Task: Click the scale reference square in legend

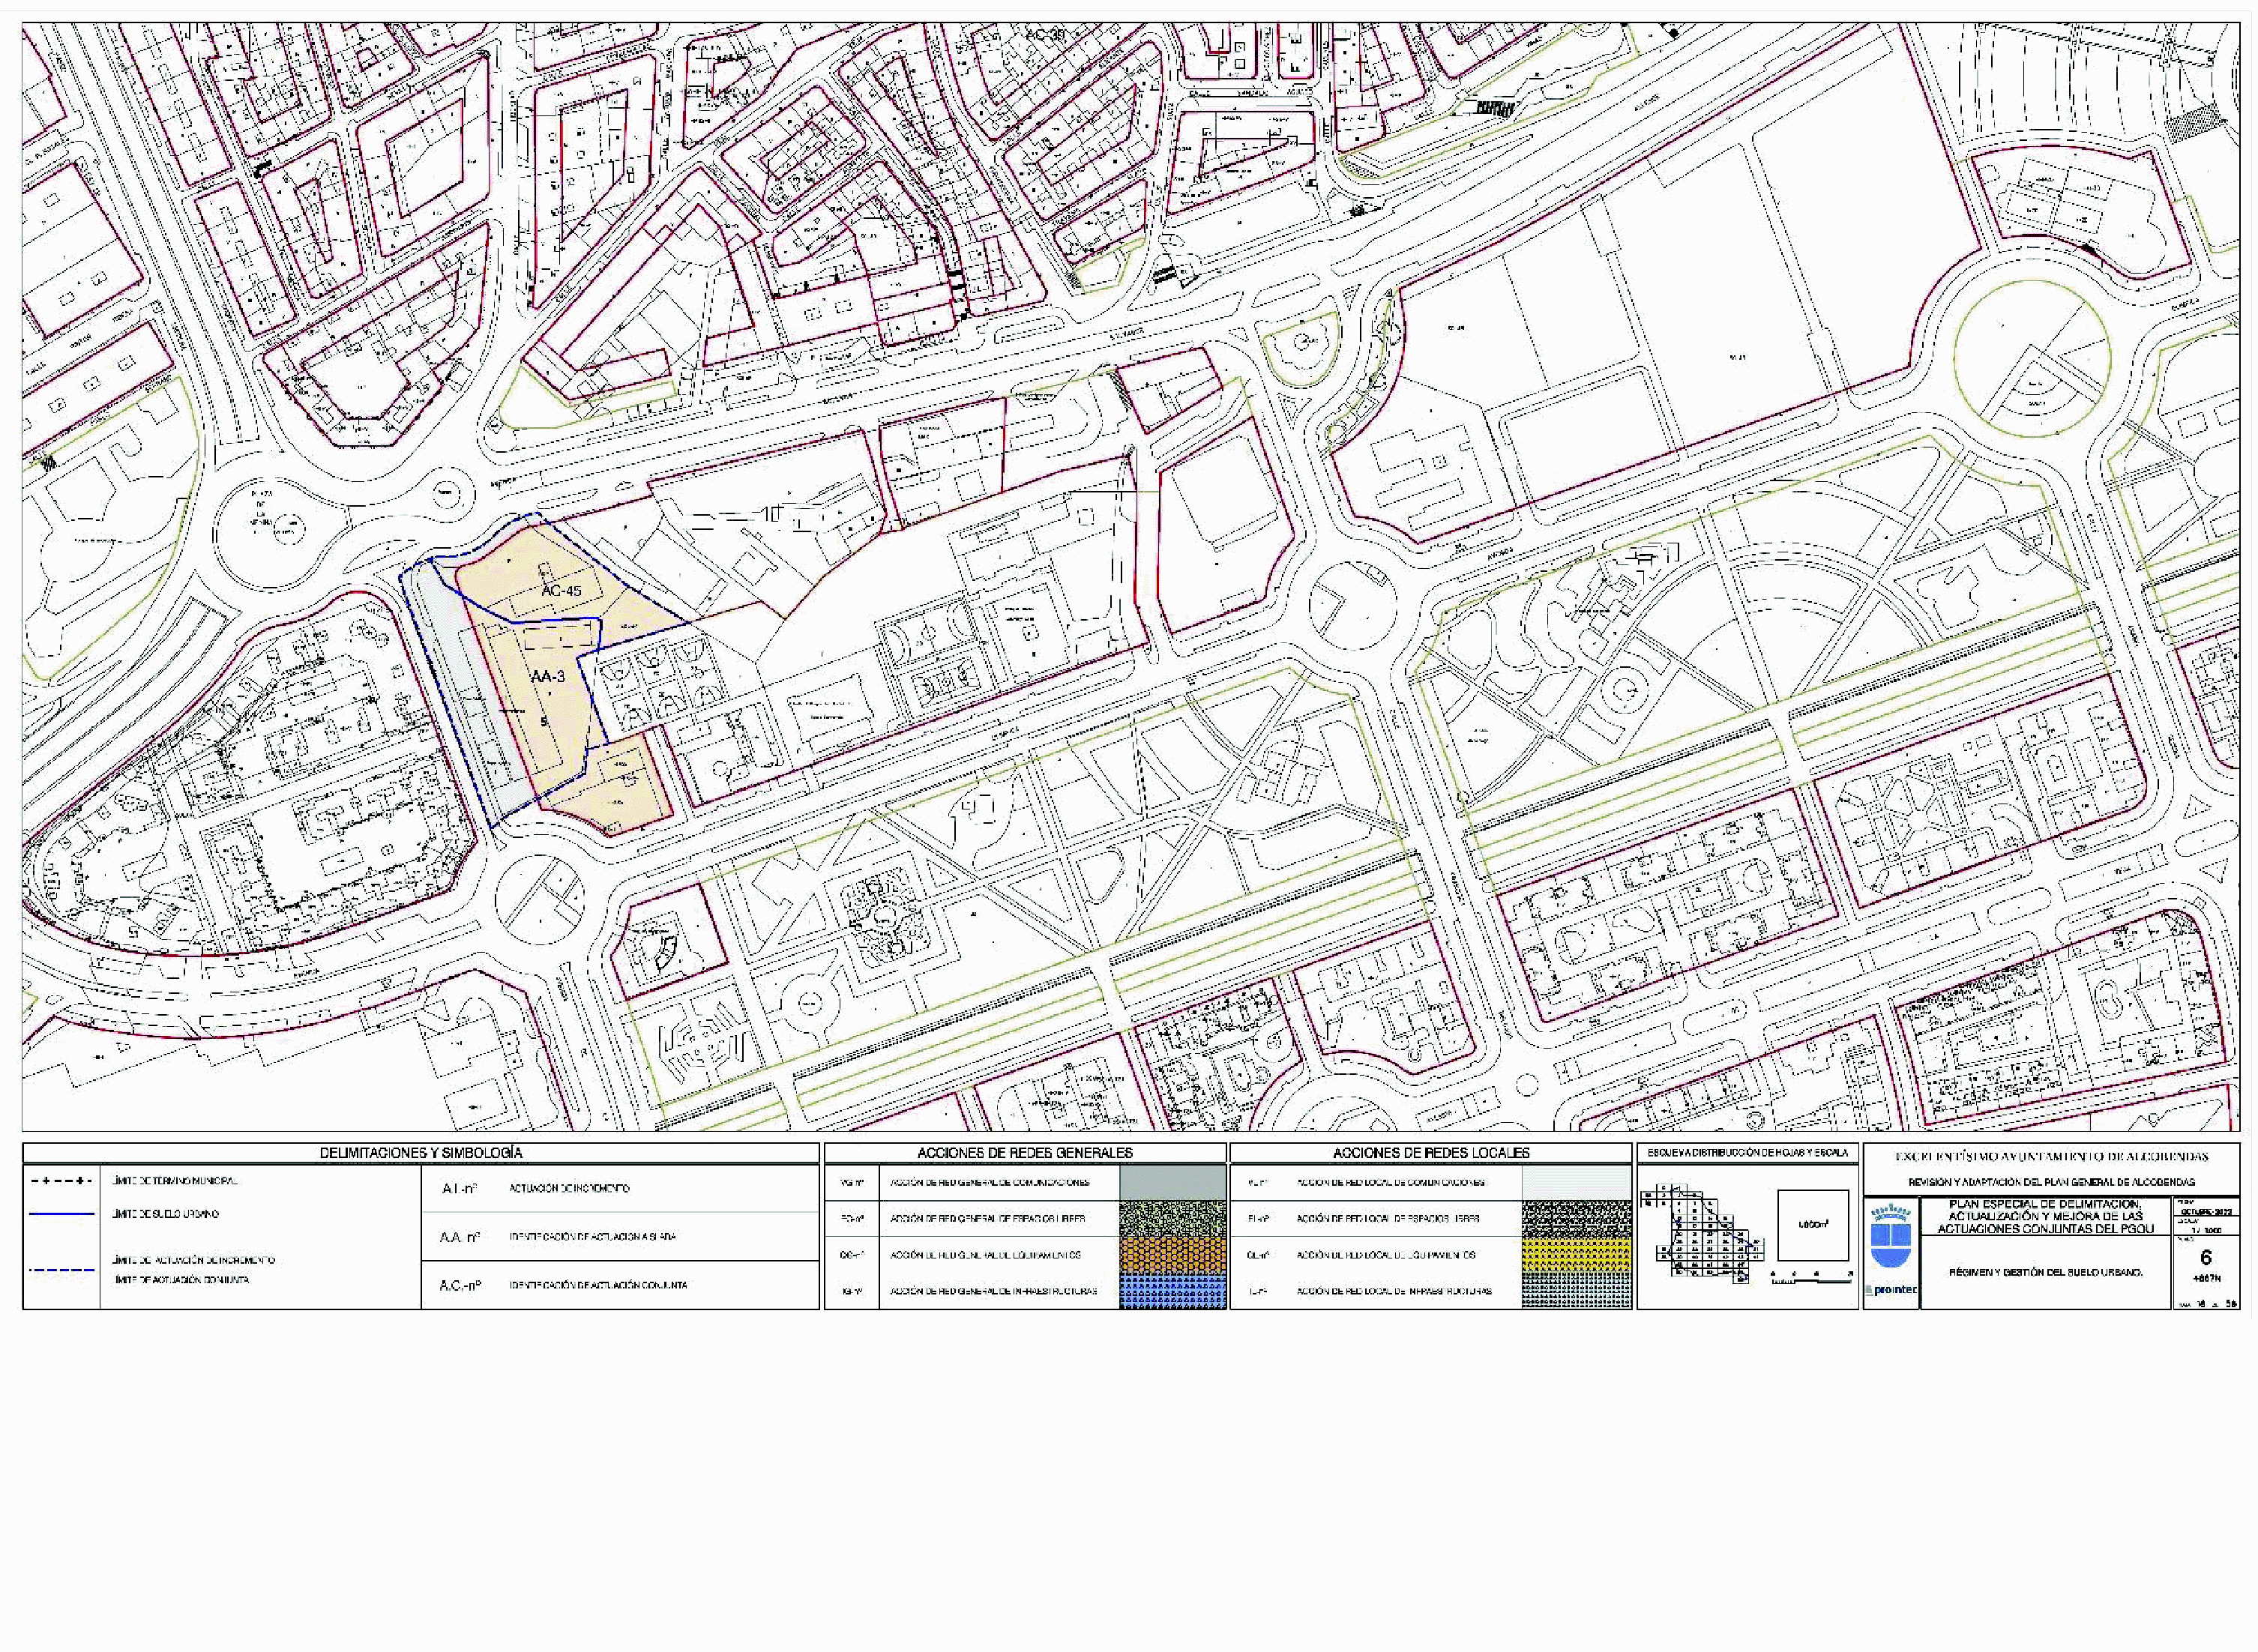Action: [x=1813, y=1225]
